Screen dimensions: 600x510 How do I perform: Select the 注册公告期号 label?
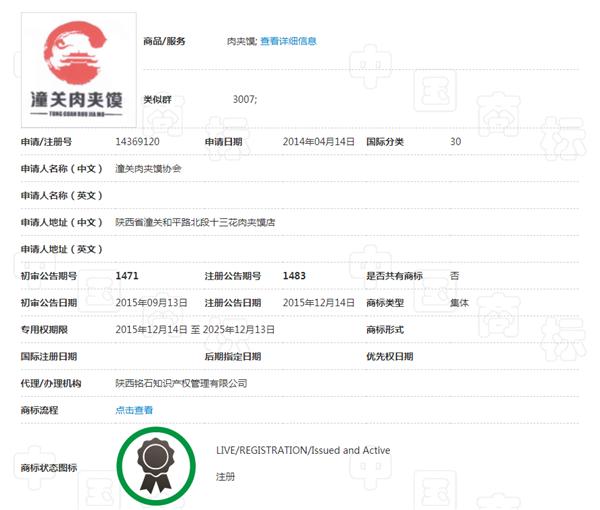point(233,276)
